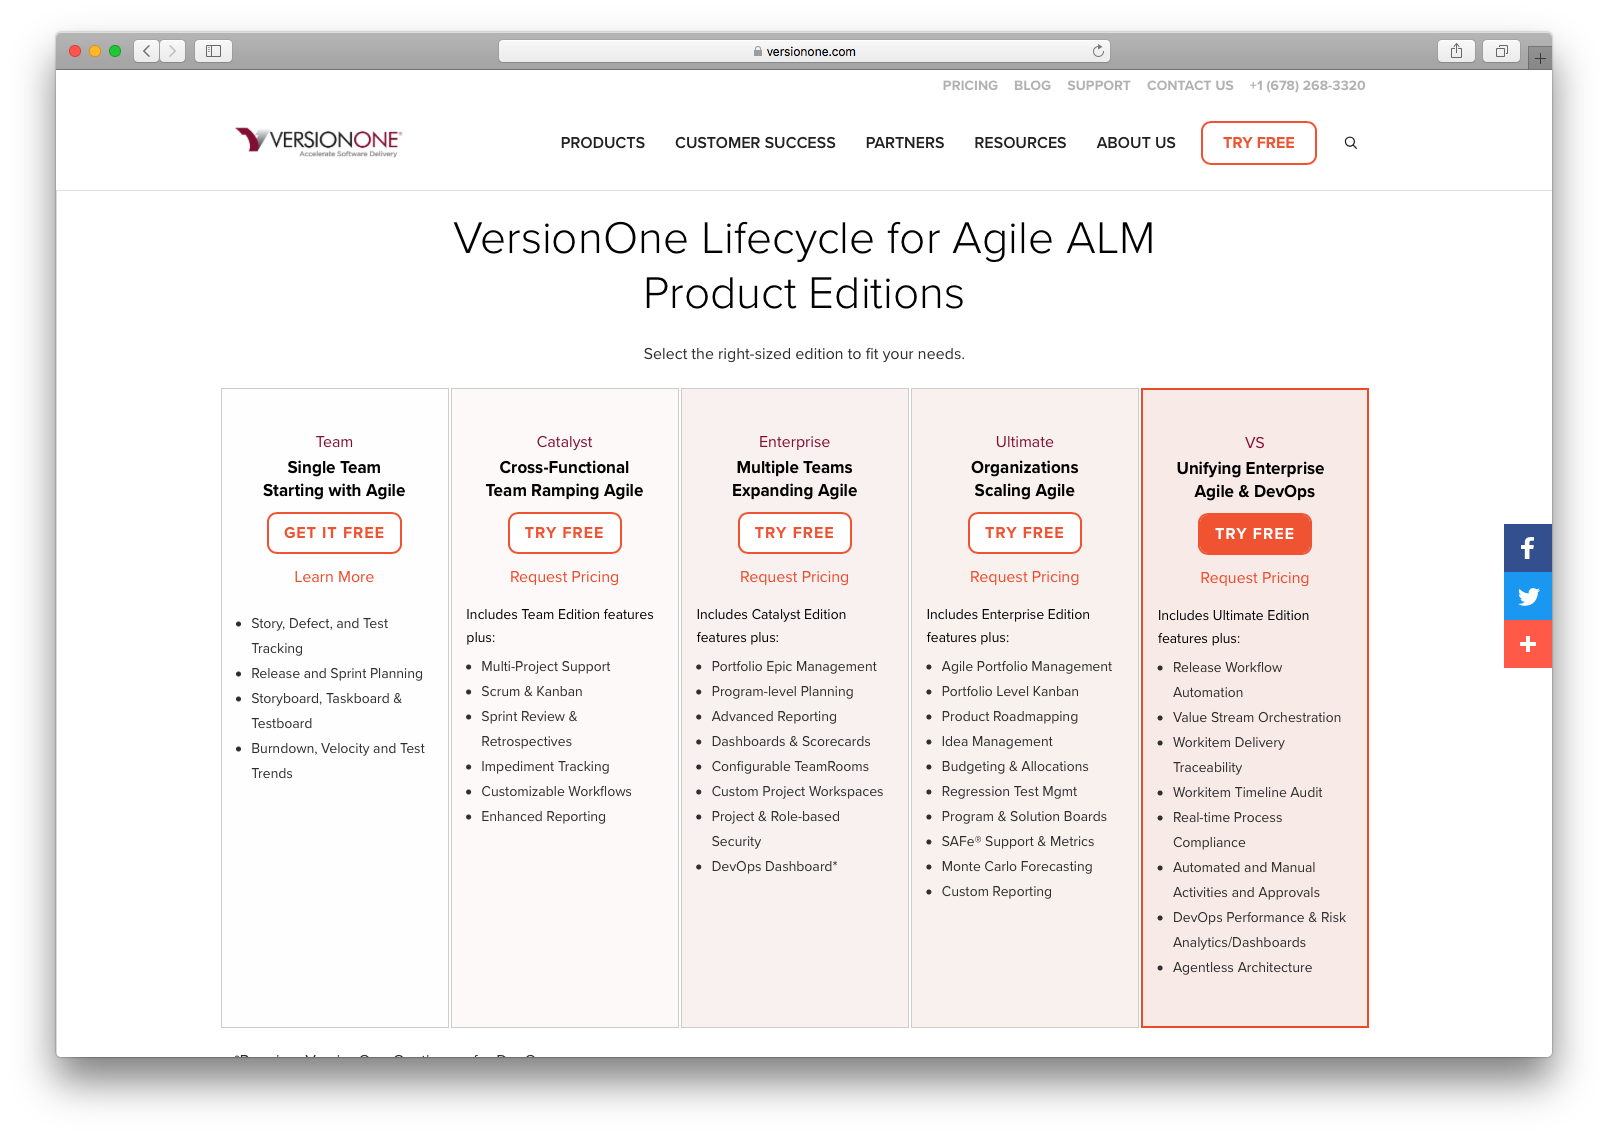Image resolution: width=1608 pixels, height=1137 pixels.
Task: Click 'Monte Carlo Forecasting' feature
Action: pos(1016,867)
